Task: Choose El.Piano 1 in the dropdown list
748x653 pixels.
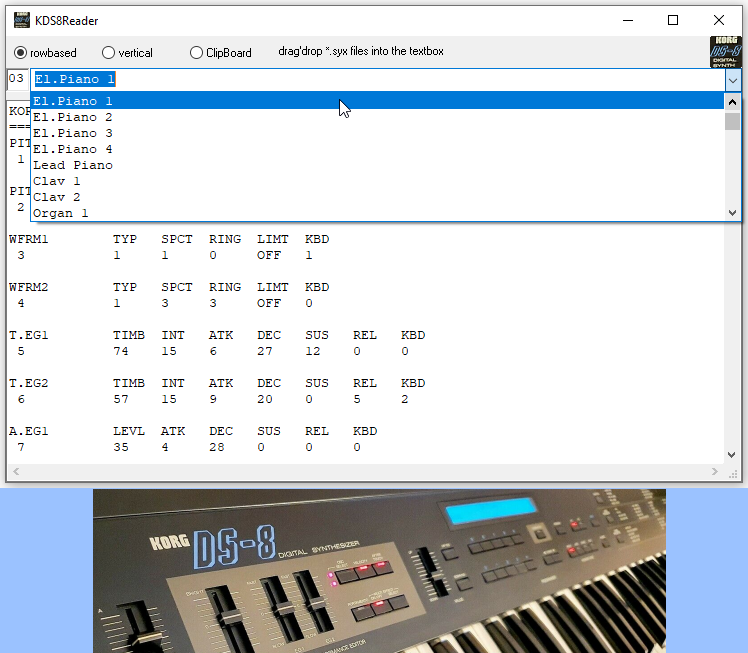Action: [x=377, y=101]
